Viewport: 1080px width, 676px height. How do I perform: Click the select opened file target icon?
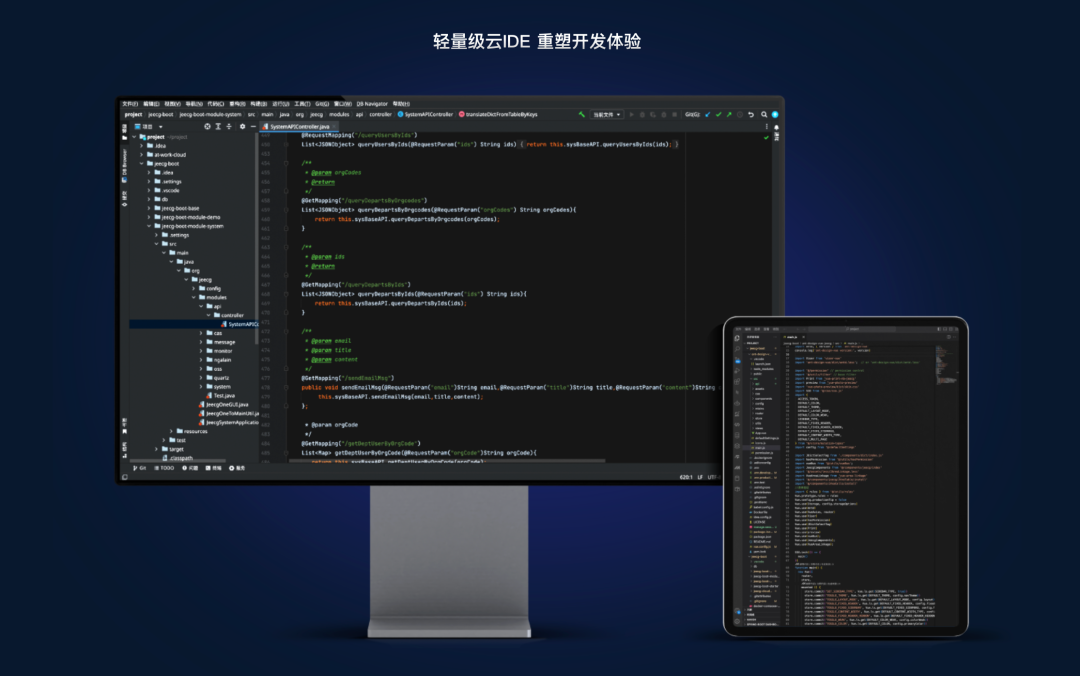pos(207,127)
